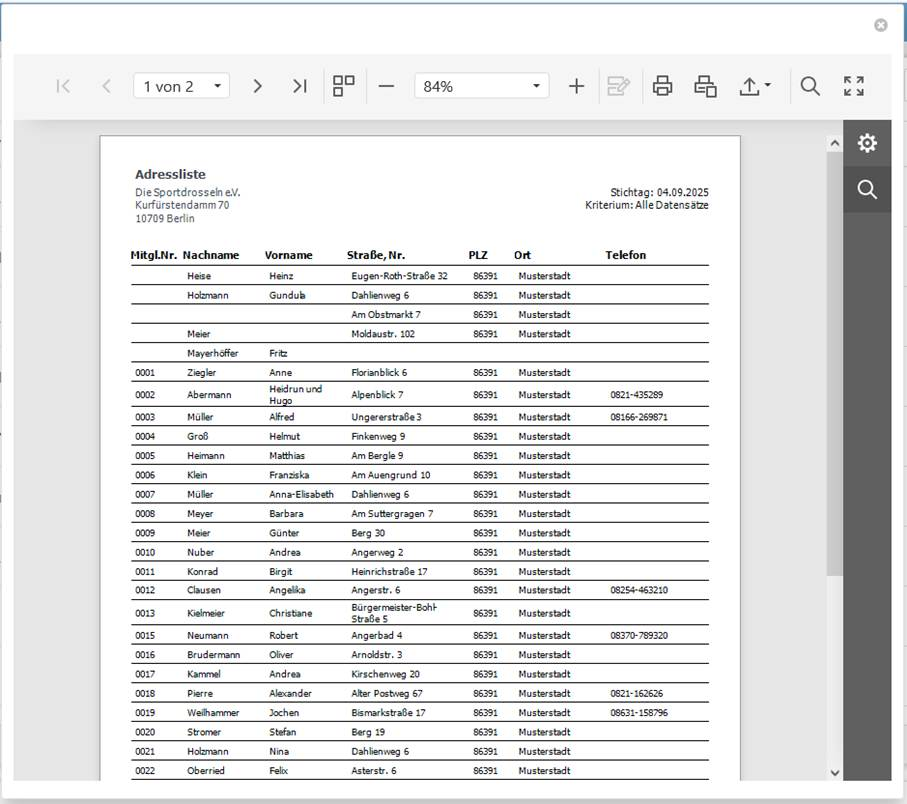Print the report
The height and width of the screenshot is (804, 907).
[x=662, y=86]
